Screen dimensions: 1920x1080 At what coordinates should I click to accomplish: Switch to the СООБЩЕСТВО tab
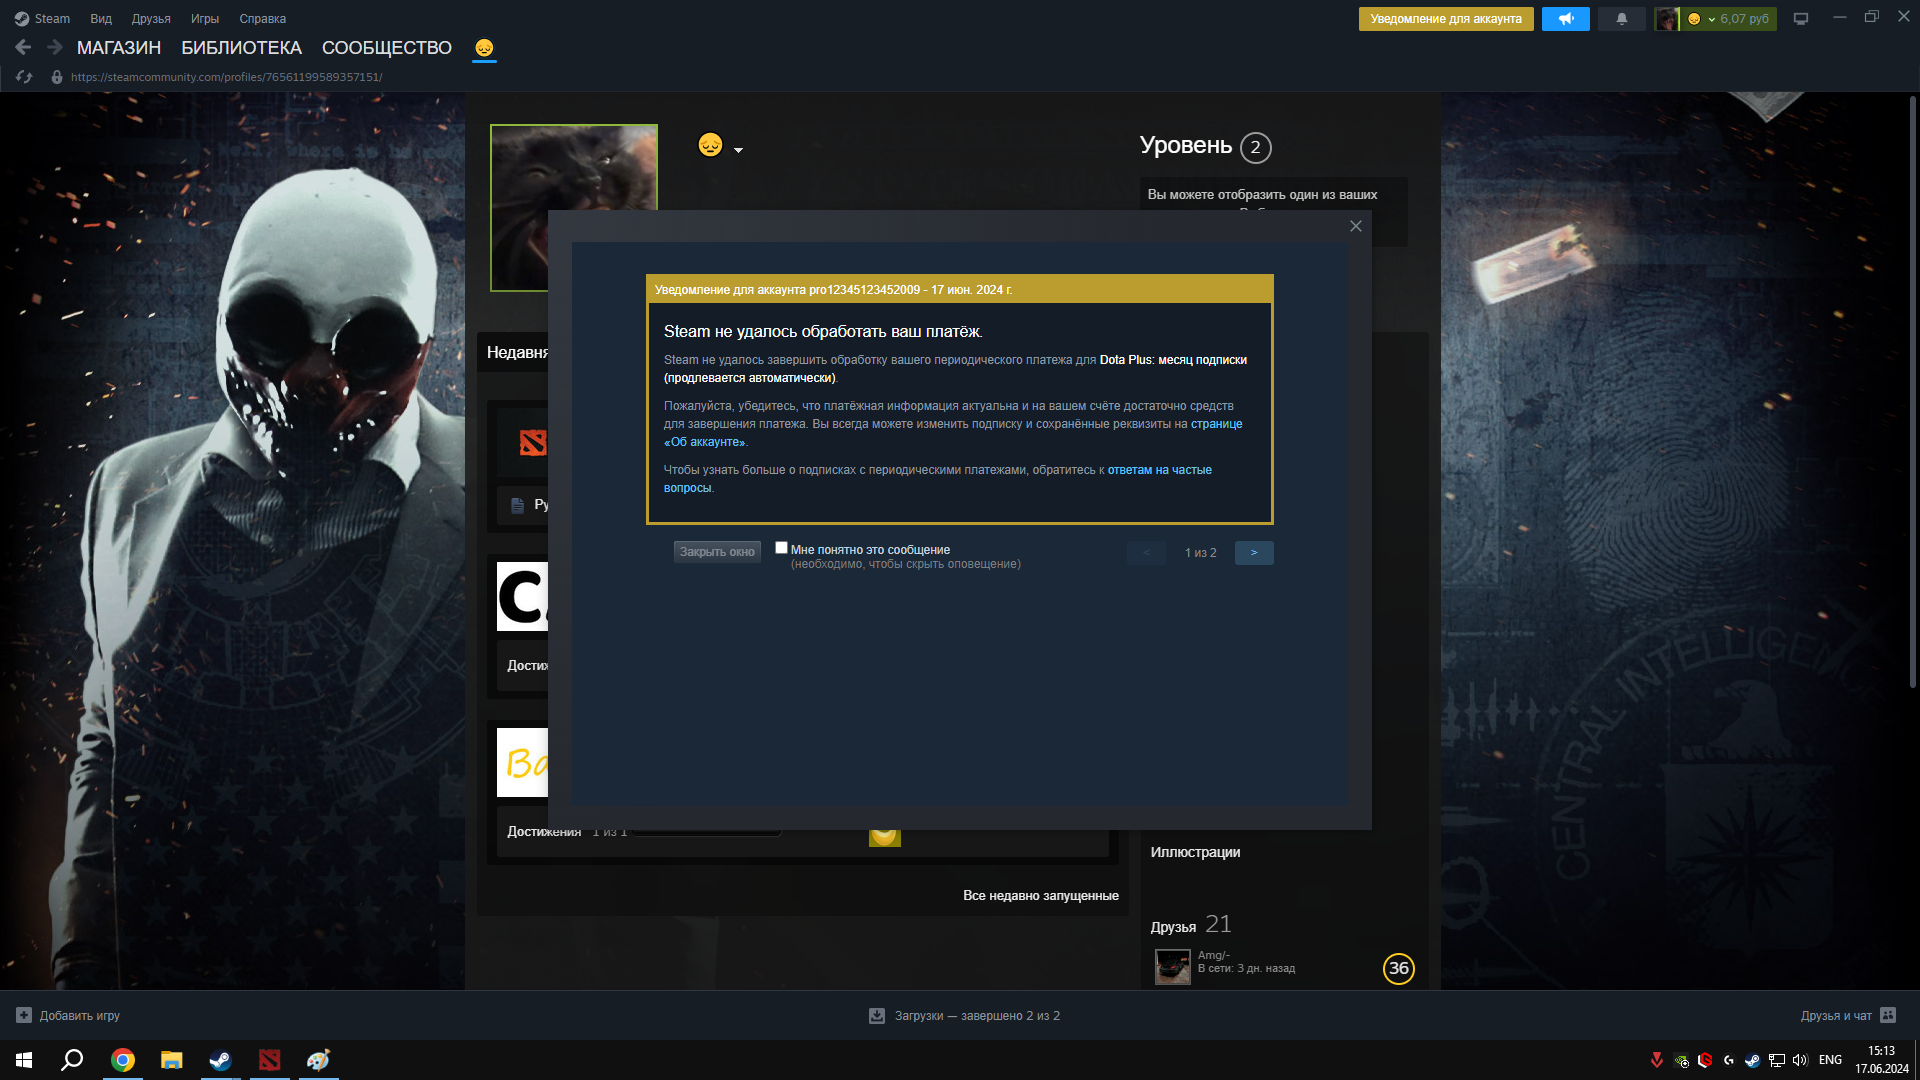[387, 48]
